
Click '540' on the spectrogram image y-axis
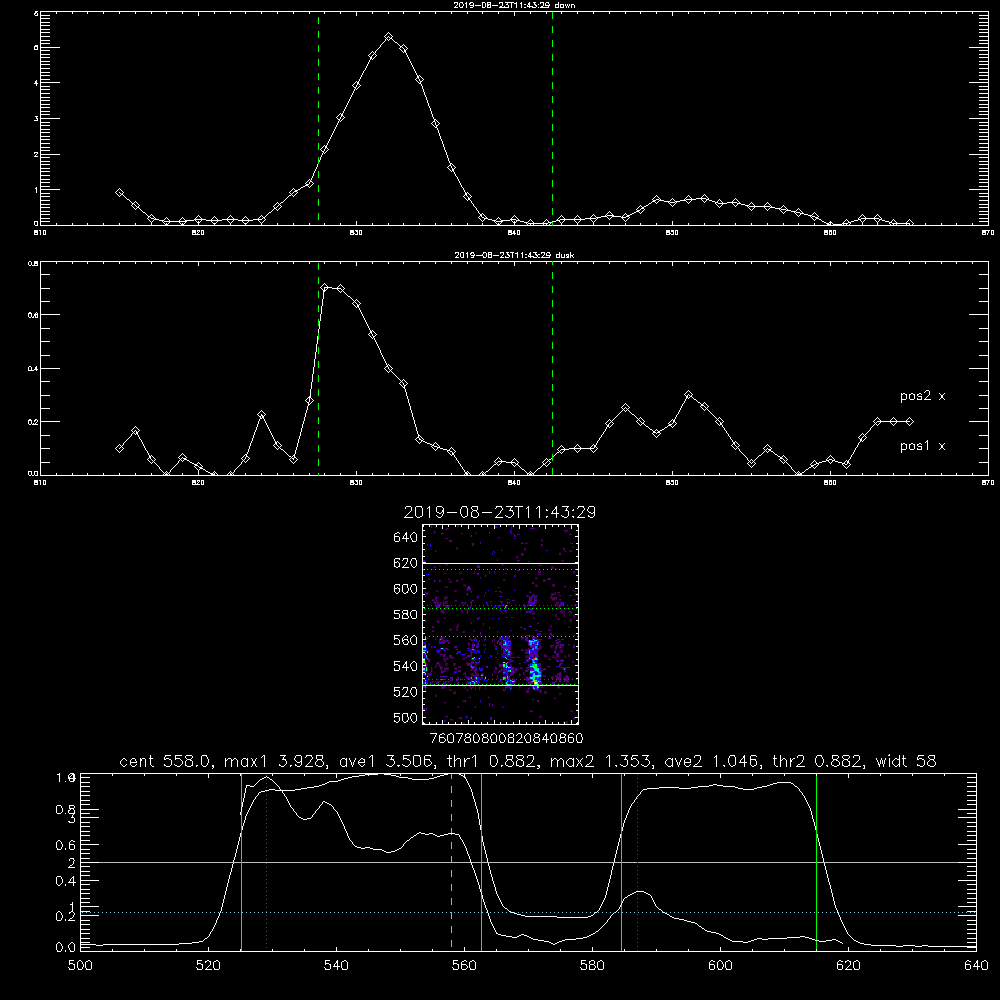tap(406, 666)
